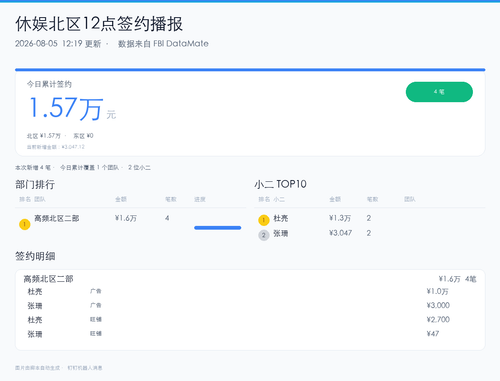Click the "签约明细" heading
Viewport: 500px width, 381px height.
[35, 256]
